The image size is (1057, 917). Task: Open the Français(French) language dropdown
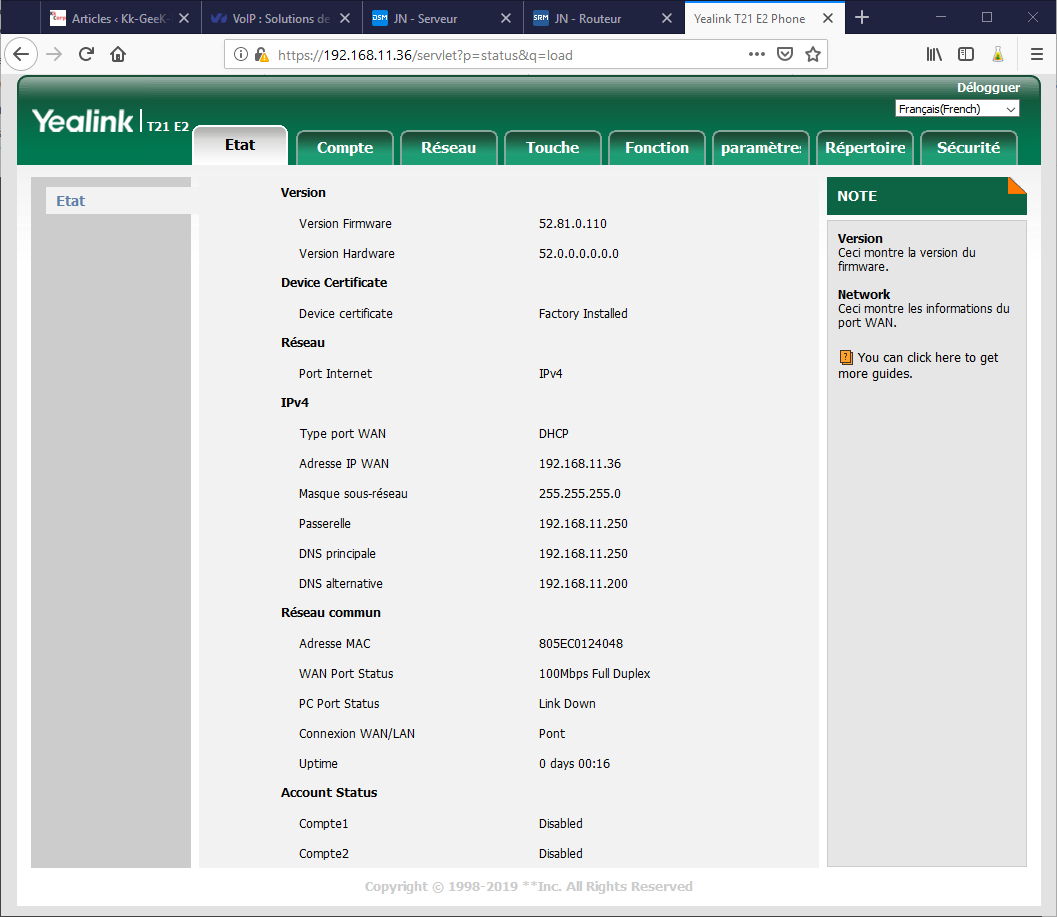[x=957, y=109]
